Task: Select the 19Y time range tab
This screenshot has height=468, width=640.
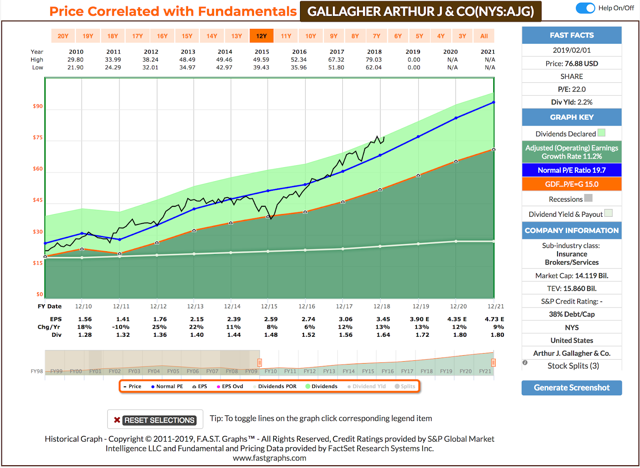Action: point(88,36)
